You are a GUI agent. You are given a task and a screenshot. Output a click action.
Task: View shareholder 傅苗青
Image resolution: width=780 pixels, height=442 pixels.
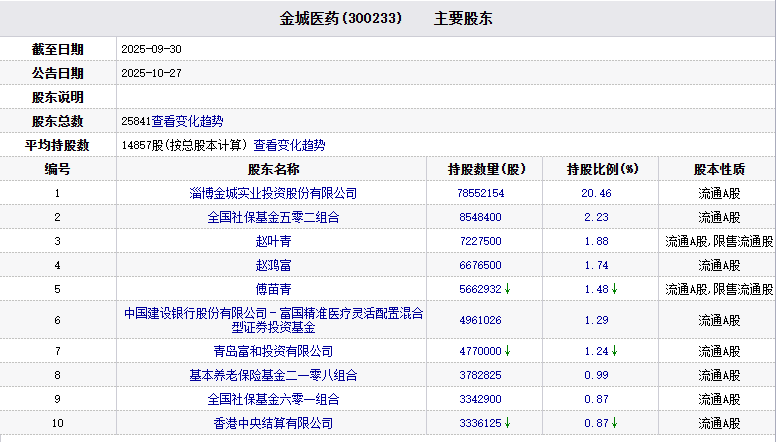pyautogui.click(x=273, y=289)
